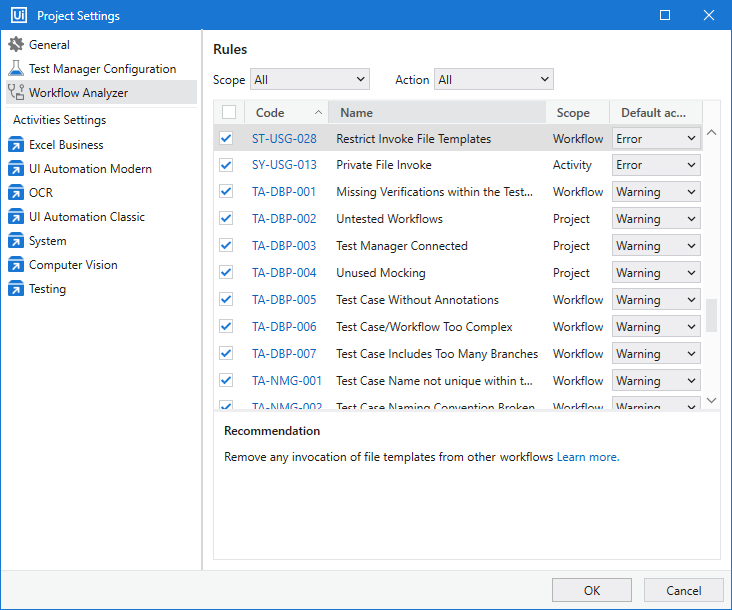This screenshot has height=610, width=732.
Task: Click the Testing activity settings icon
Action: [x=16, y=289]
